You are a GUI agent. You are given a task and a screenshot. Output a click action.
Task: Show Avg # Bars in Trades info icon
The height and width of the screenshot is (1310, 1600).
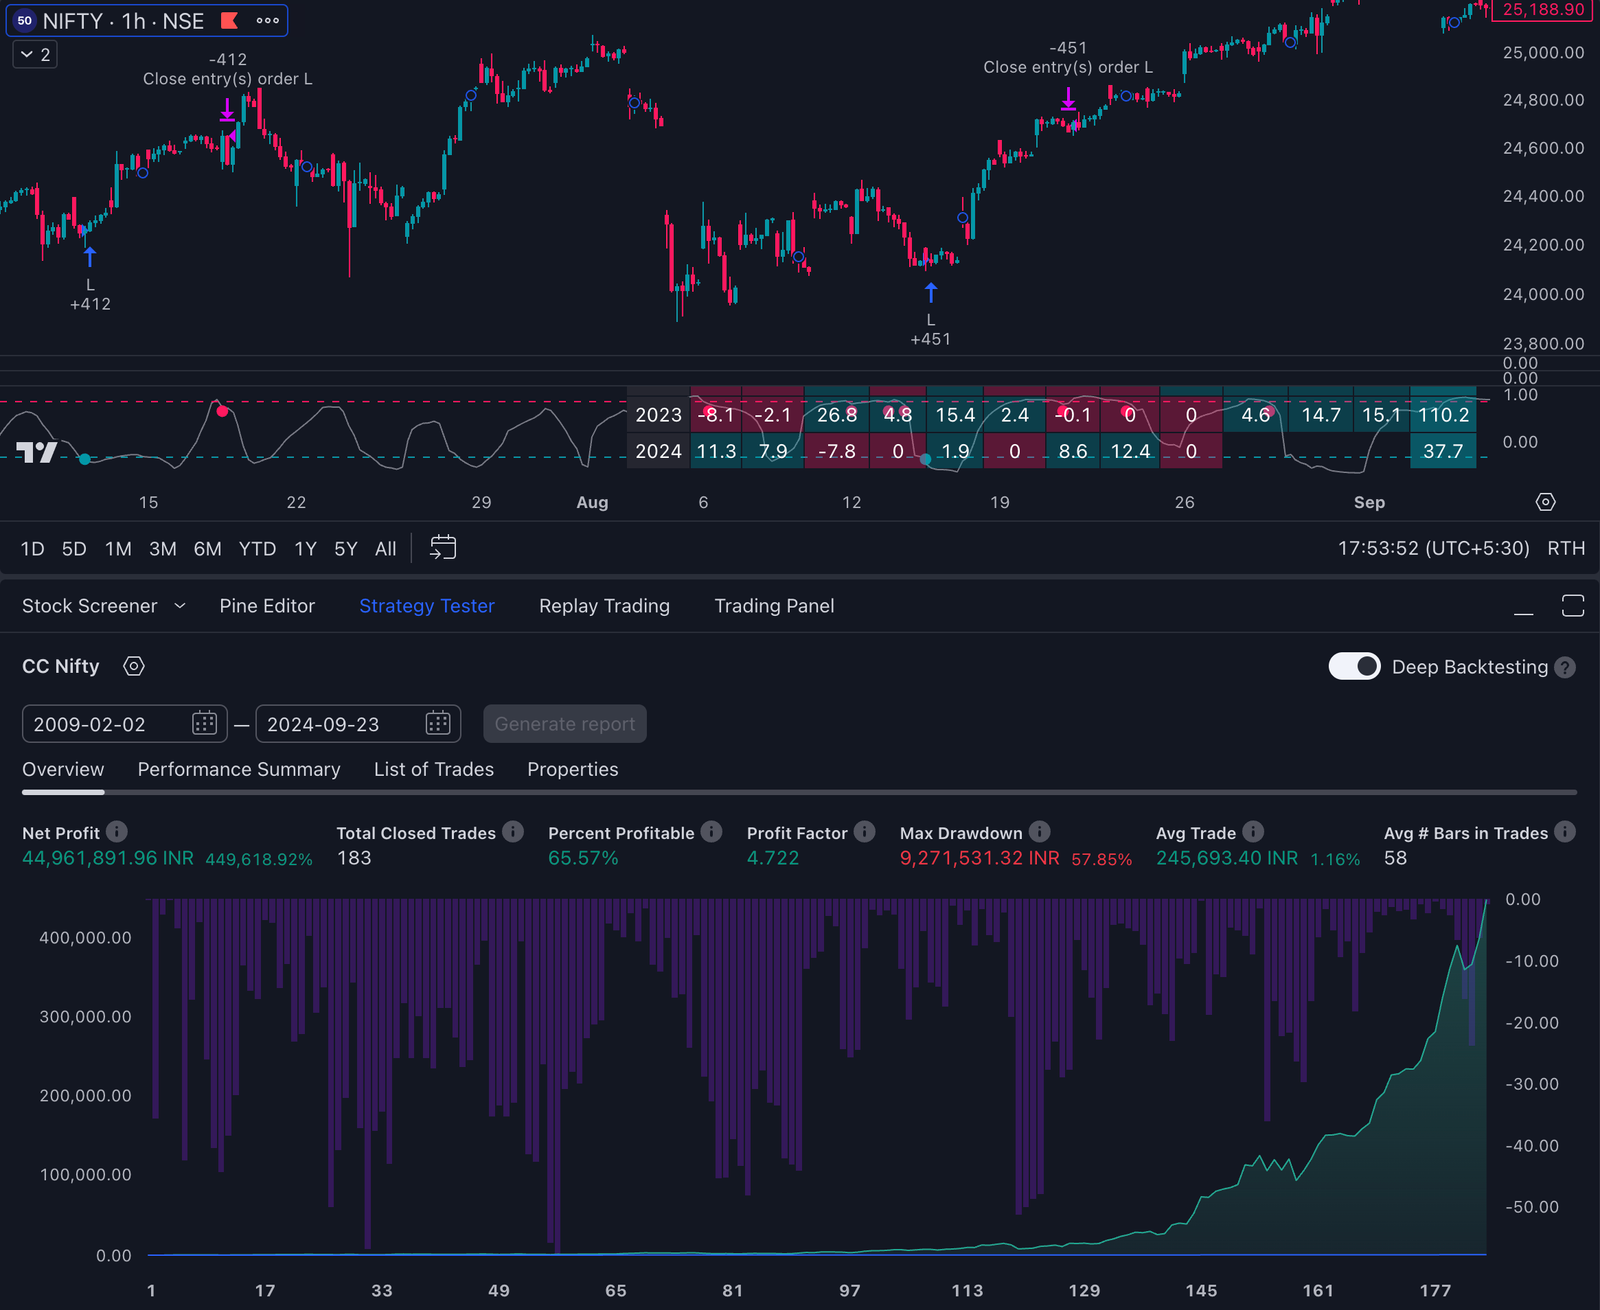pos(1565,831)
